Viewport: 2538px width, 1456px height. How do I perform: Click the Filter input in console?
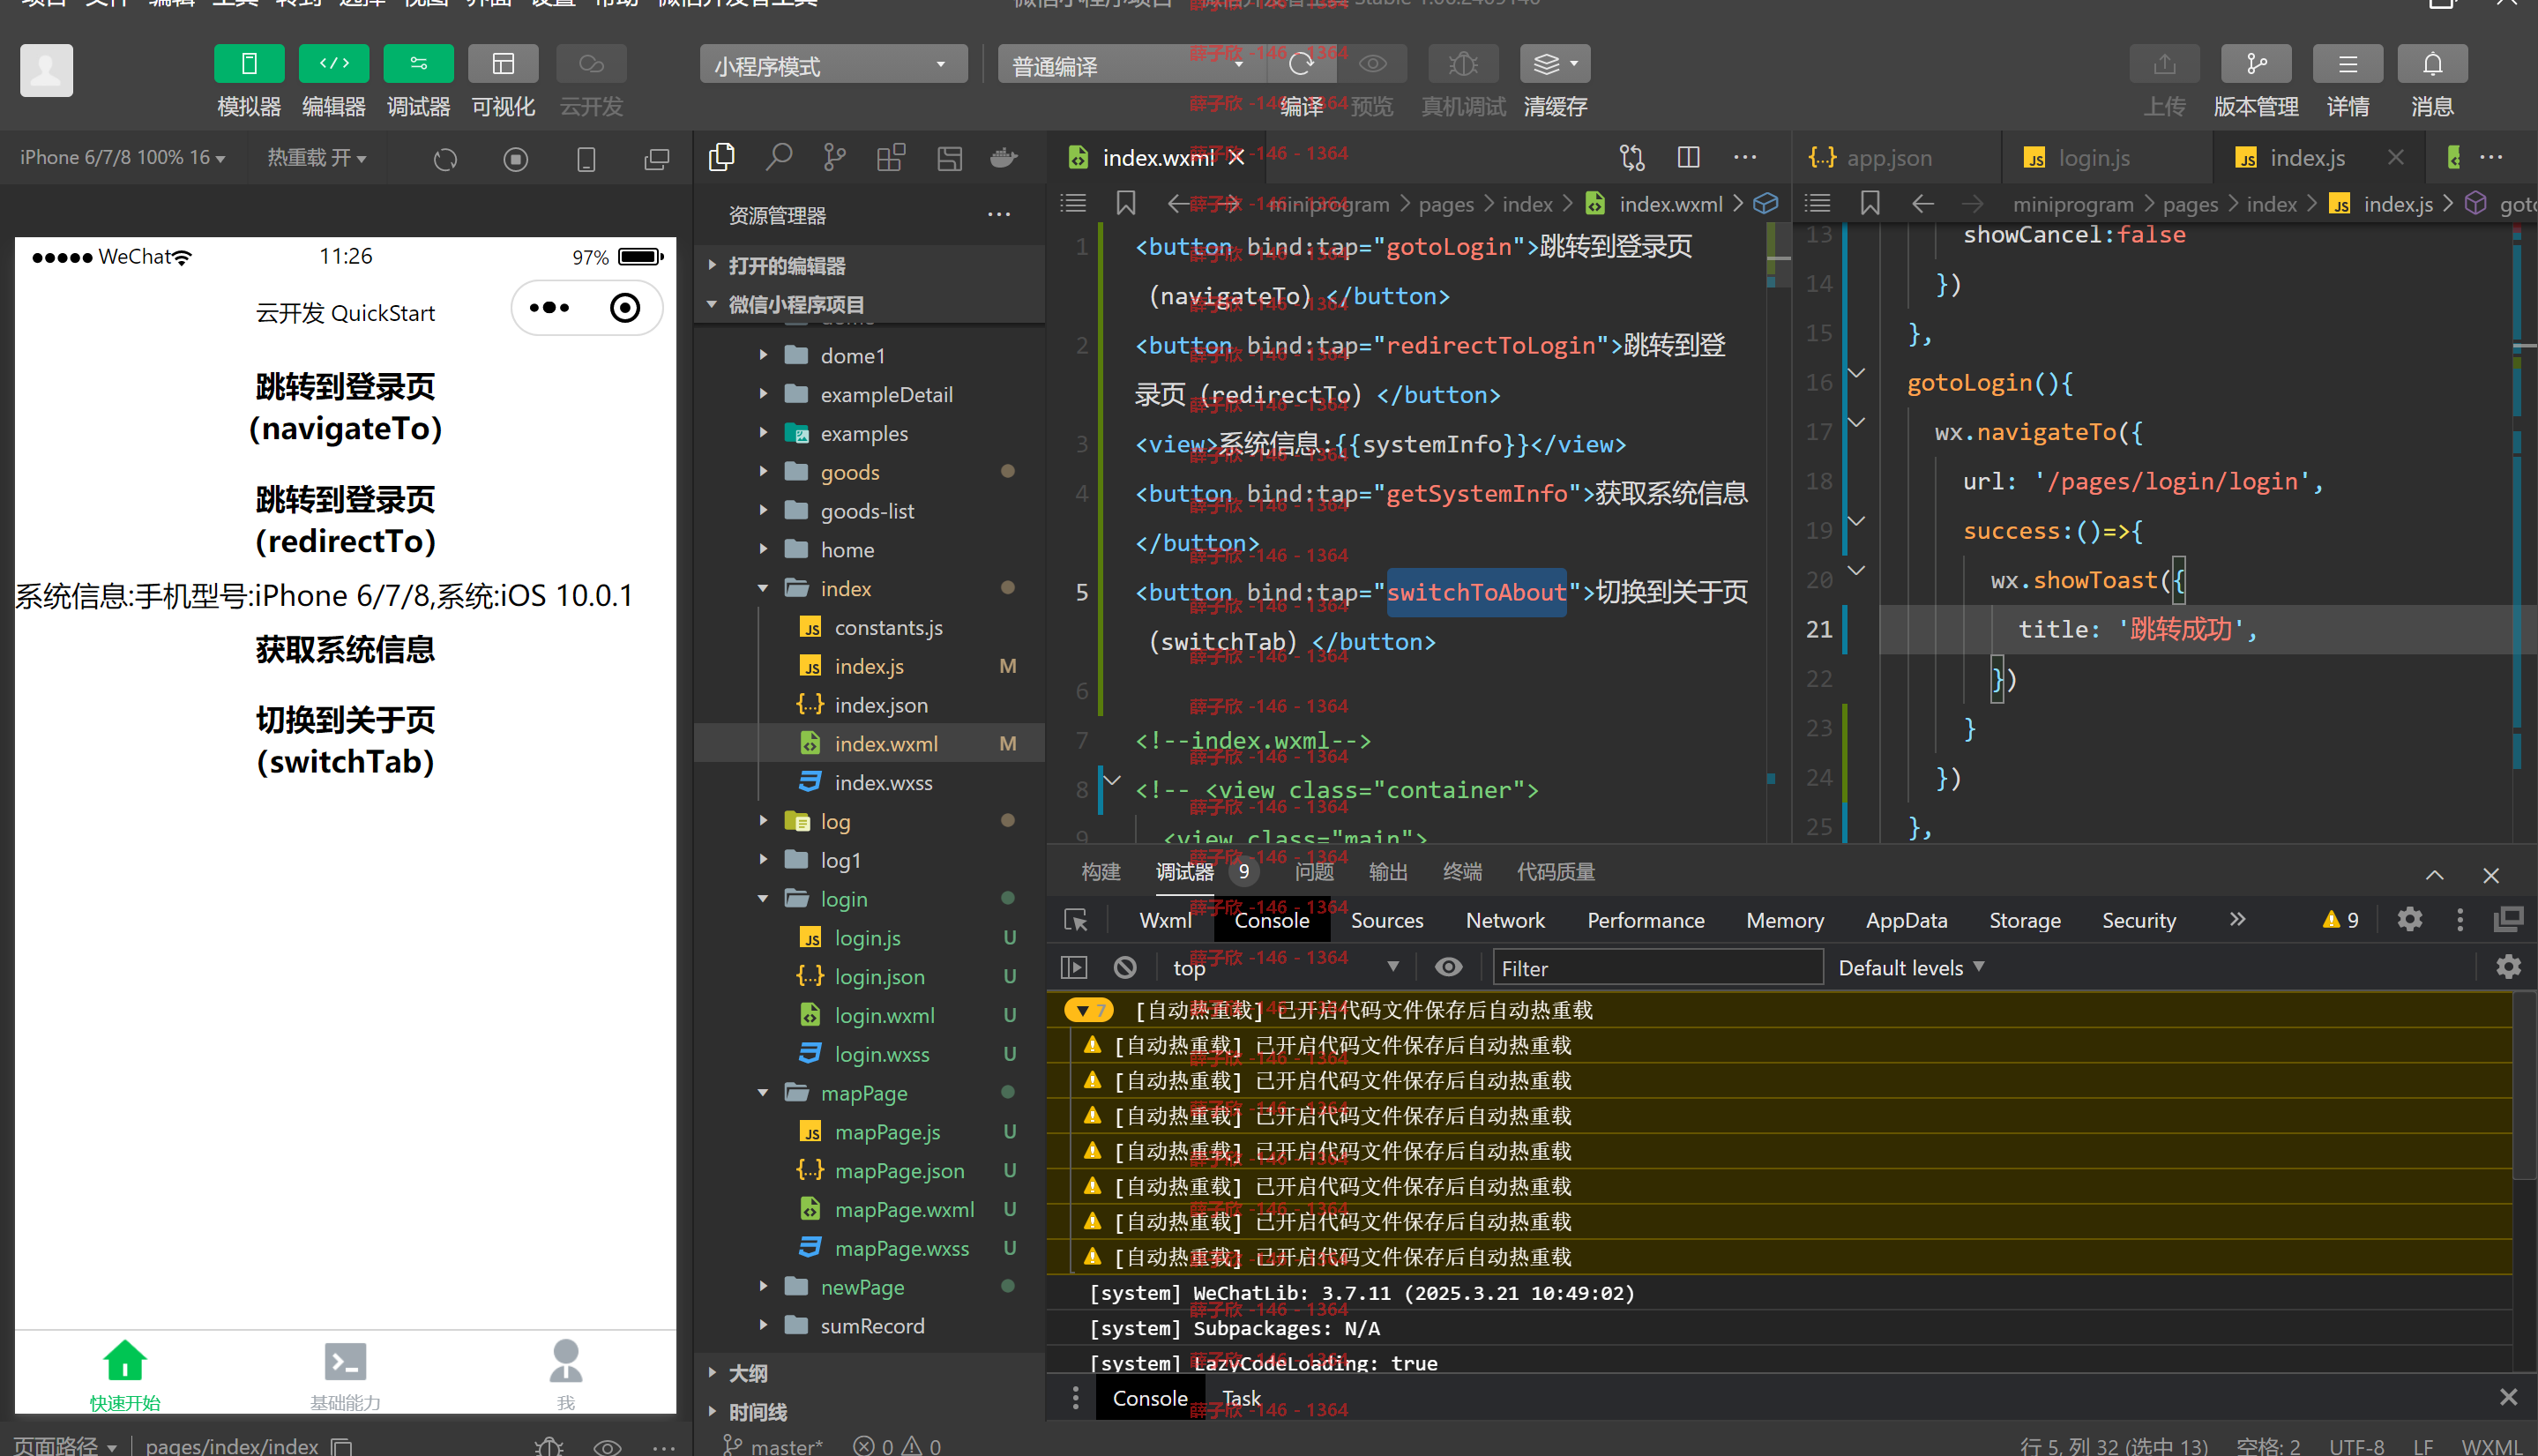point(1658,968)
